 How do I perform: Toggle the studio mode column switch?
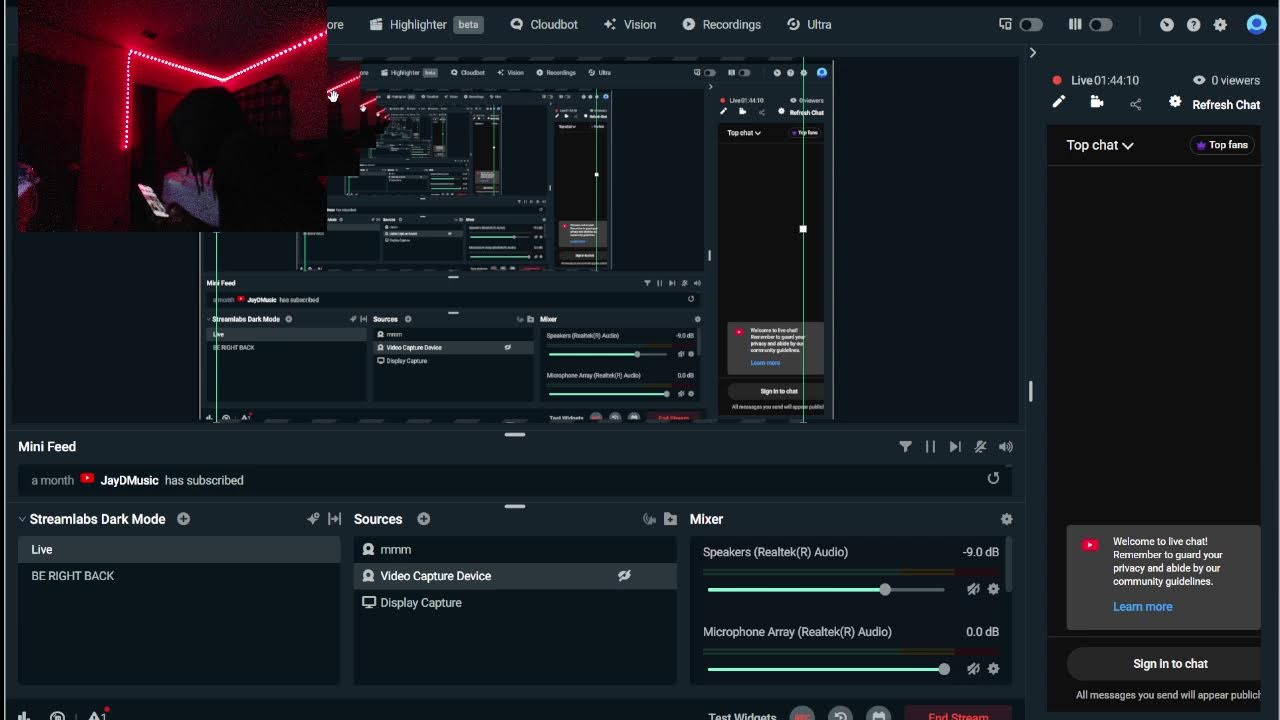tap(1100, 24)
